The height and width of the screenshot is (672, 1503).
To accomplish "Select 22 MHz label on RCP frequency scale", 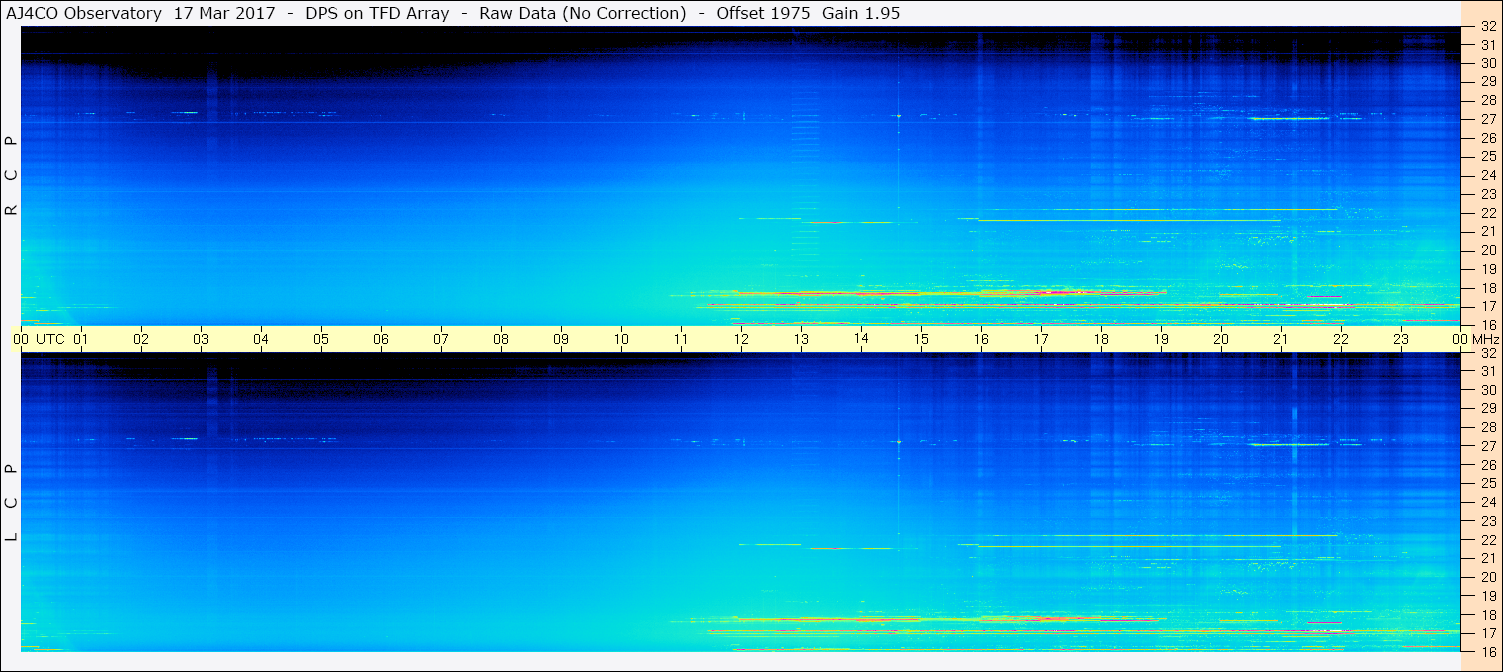I will [x=1487, y=213].
